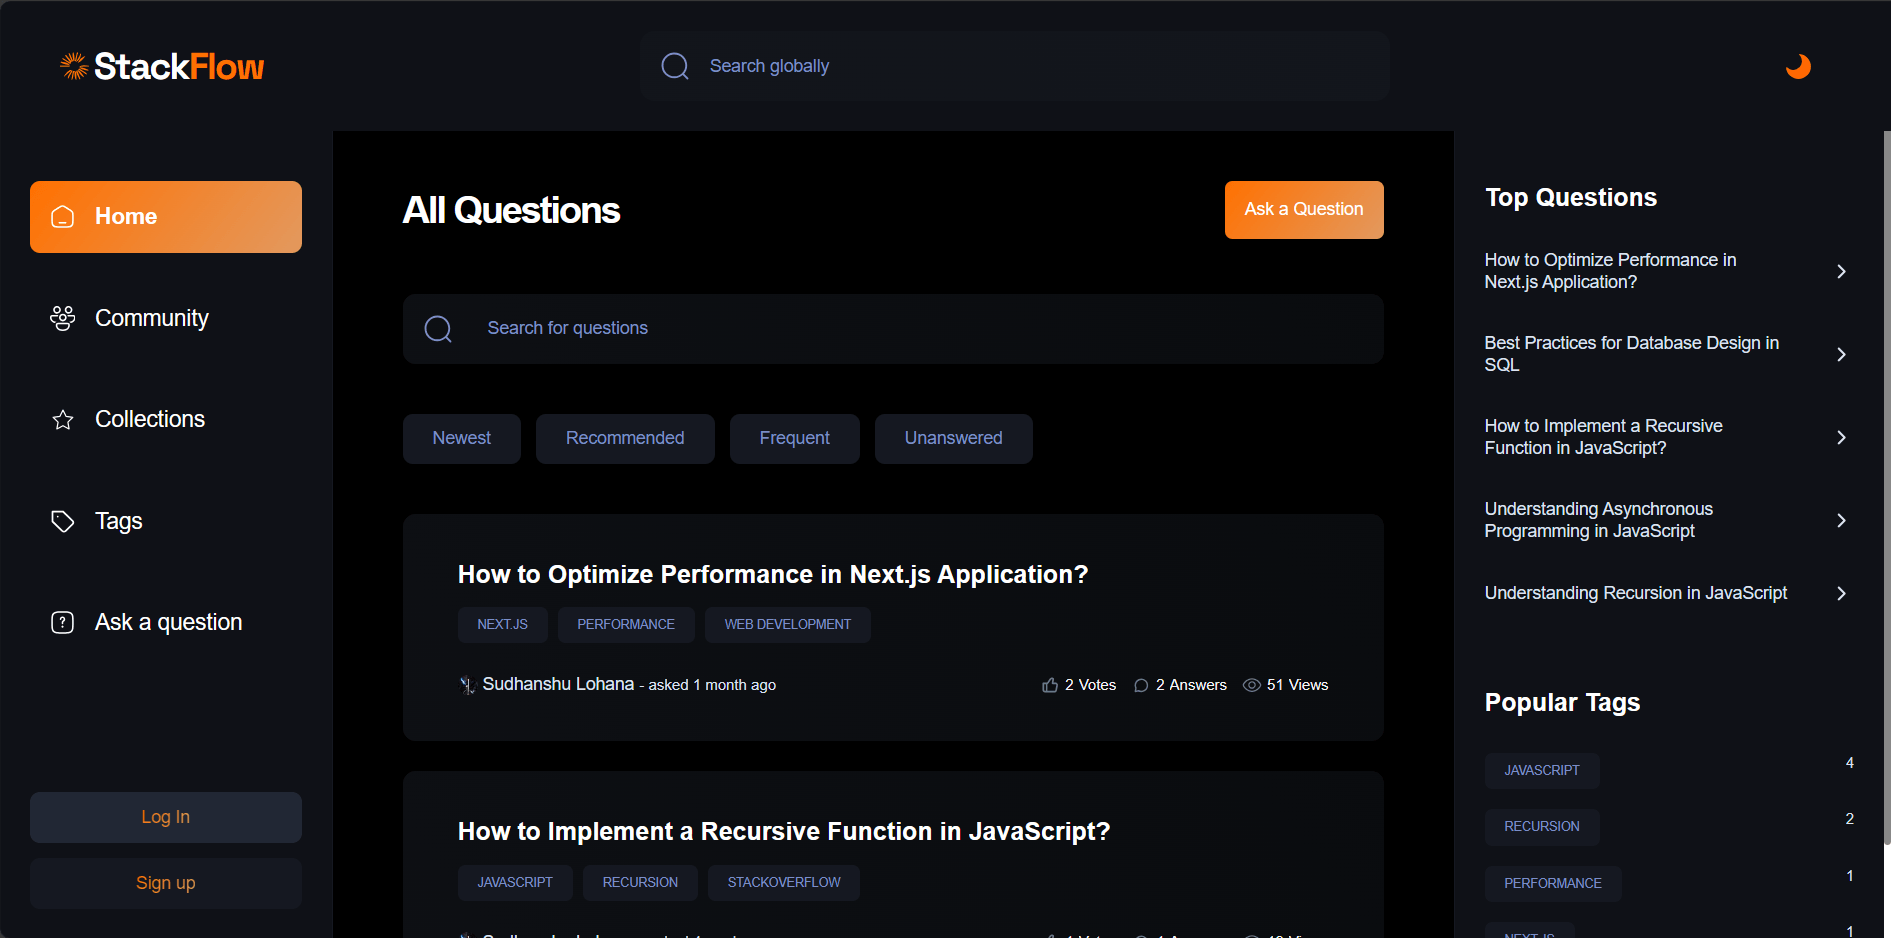Click the Community people icon
The image size is (1891, 938).
tap(62, 318)
